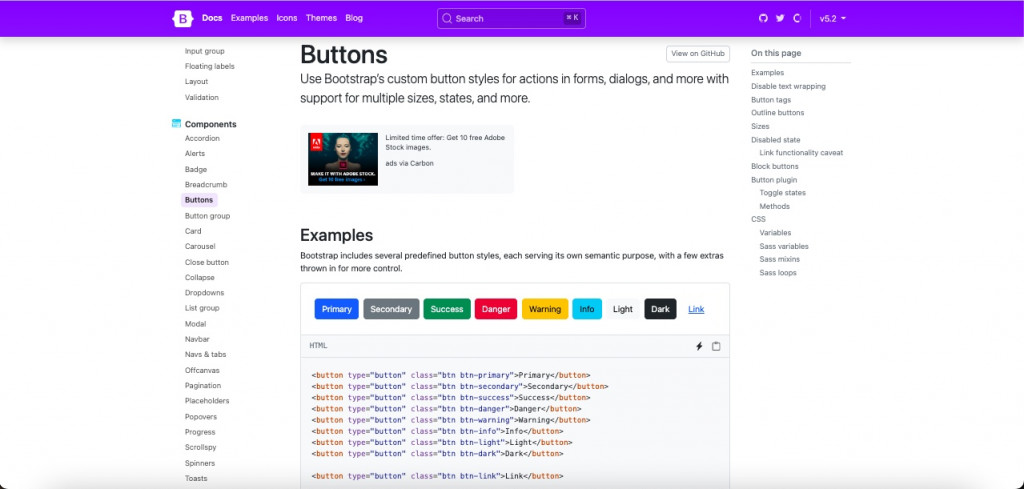Open Input group in sidebar
The height and width of the screenshot is (489, 1024).
(204, 51)
